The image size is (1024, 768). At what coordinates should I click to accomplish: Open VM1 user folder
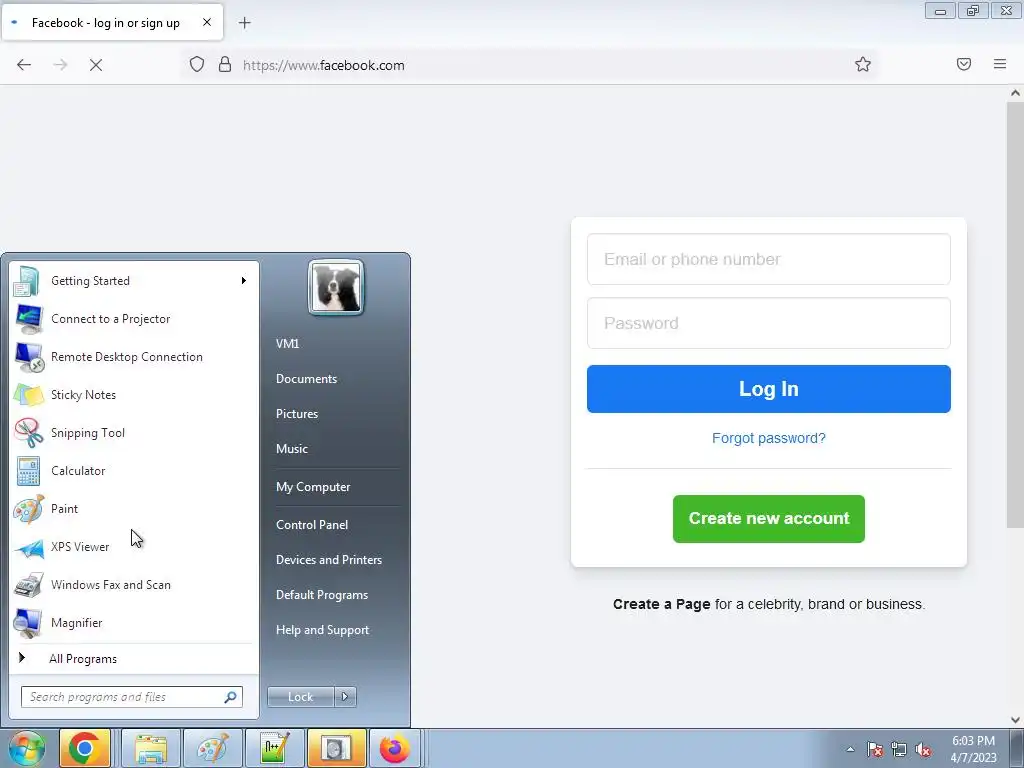[287, 344]
